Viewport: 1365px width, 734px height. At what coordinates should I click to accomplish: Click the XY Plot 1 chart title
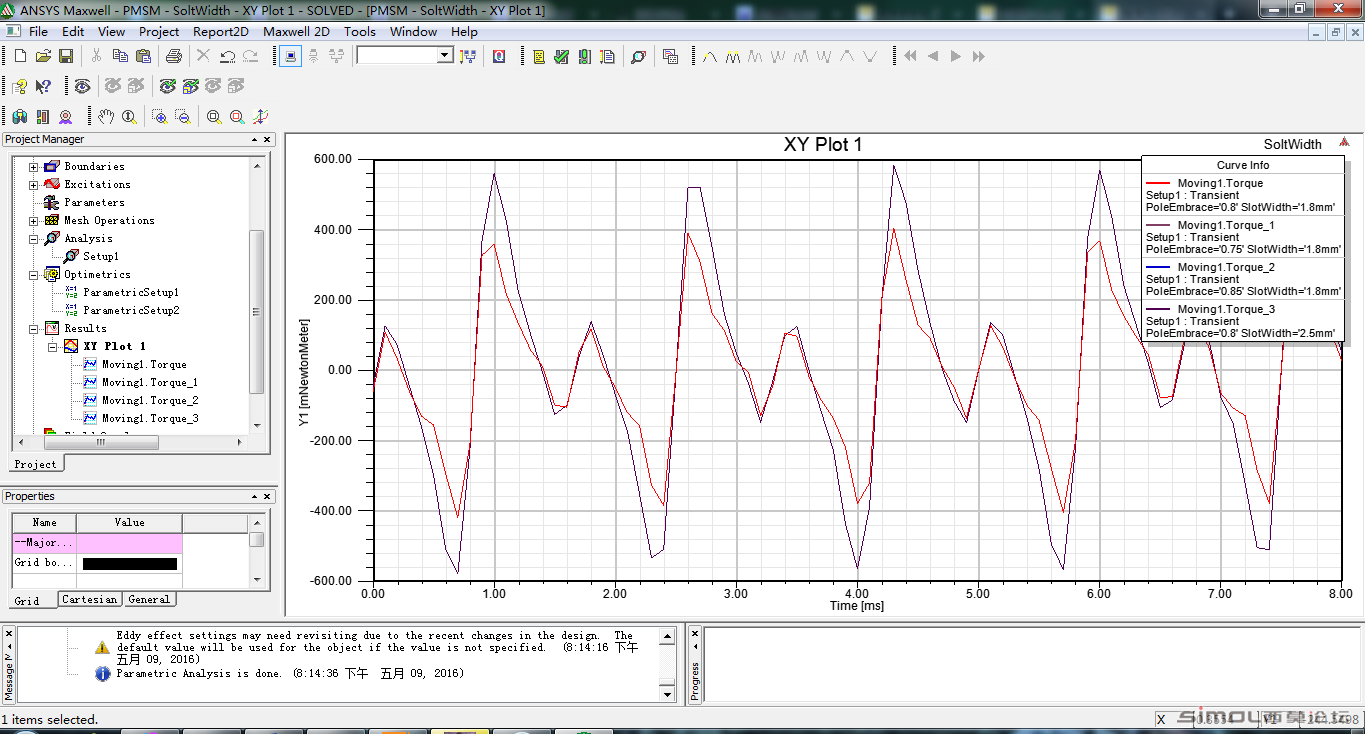pyautogui.click(x=823, y=145)
